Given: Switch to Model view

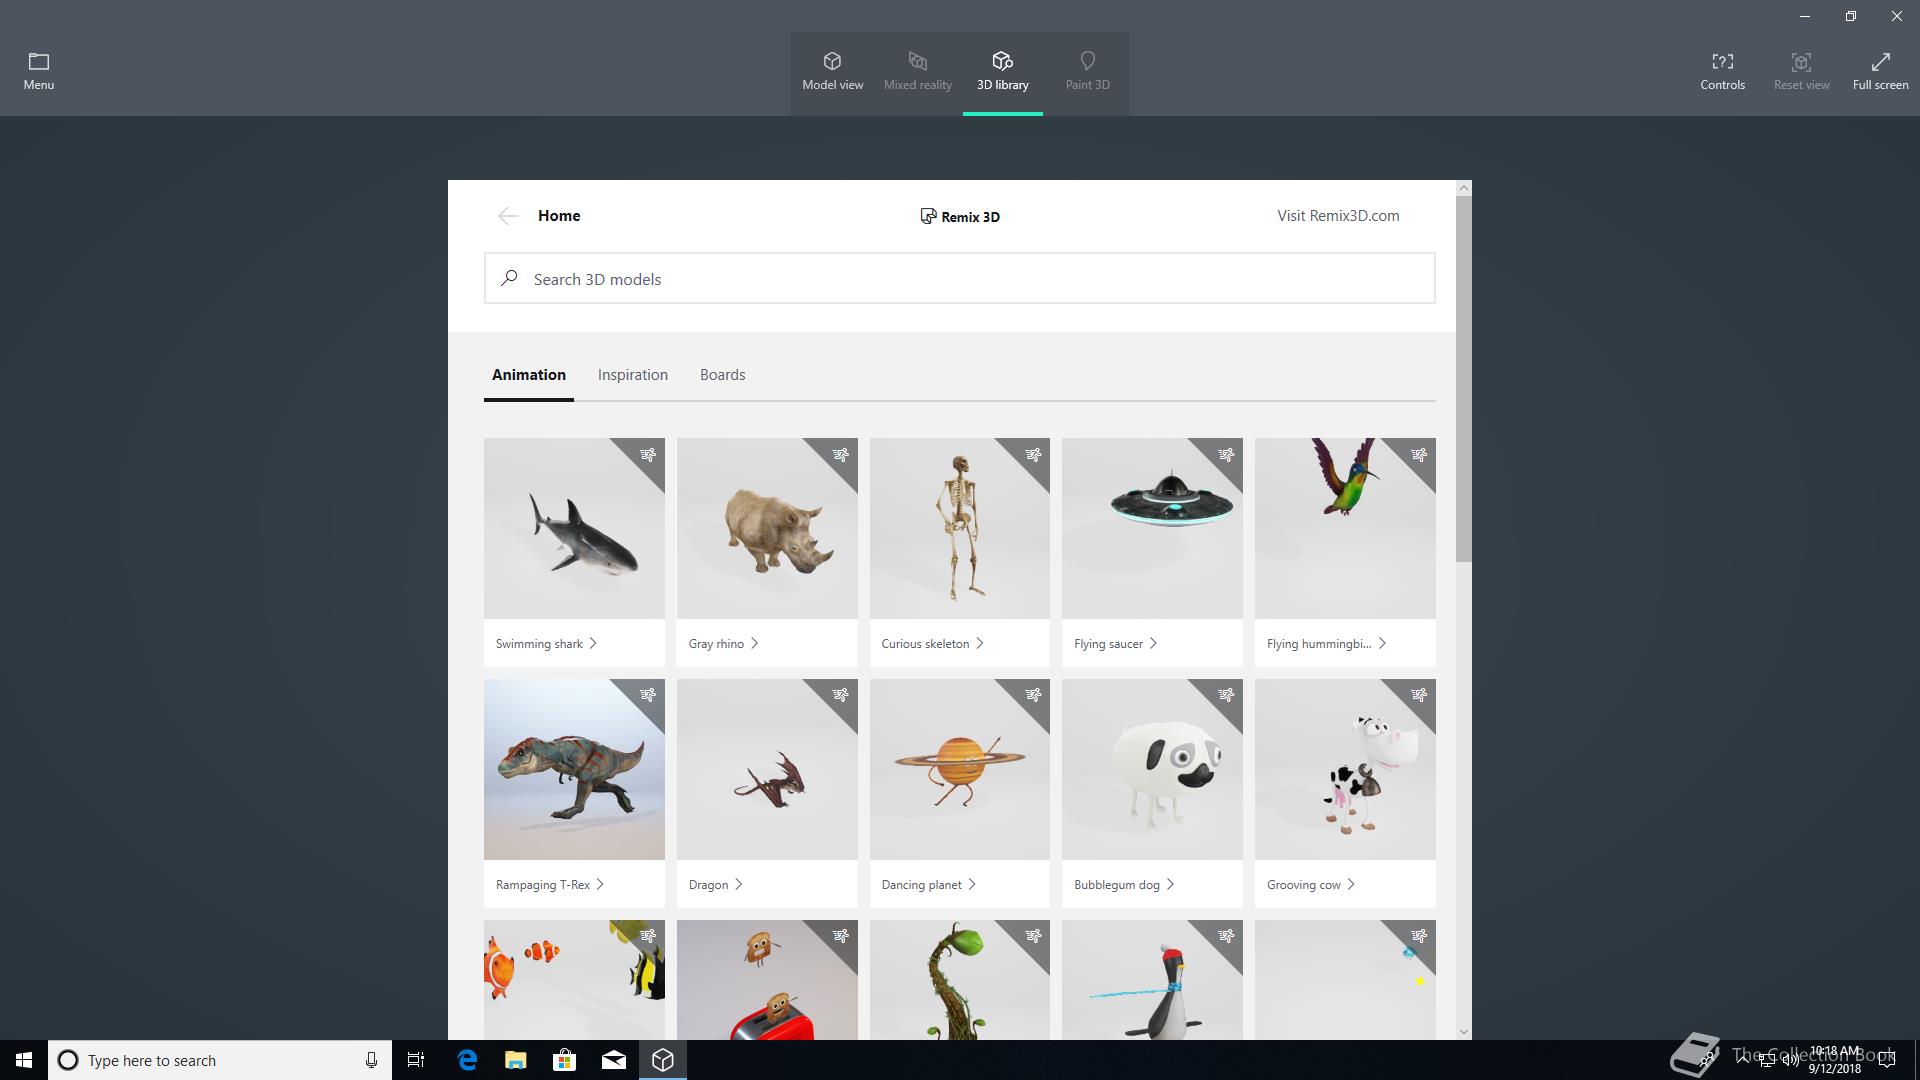Looking at the screenshot, I should tap(832, 72).
